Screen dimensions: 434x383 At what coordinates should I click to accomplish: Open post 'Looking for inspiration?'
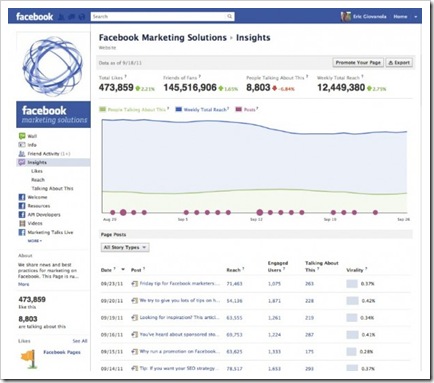180,317
